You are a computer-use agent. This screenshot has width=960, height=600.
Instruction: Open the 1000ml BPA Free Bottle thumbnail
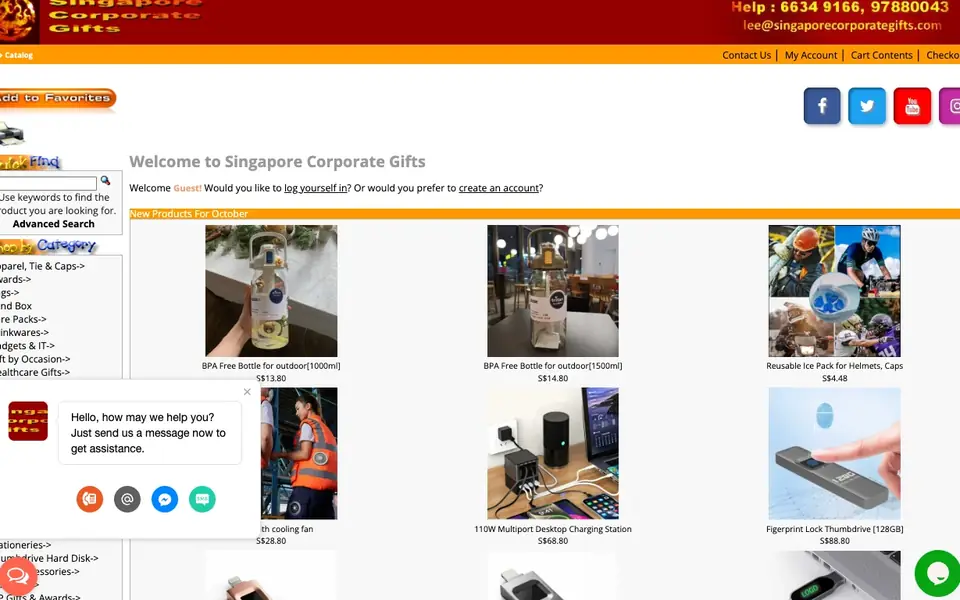[x=271, y=291]
